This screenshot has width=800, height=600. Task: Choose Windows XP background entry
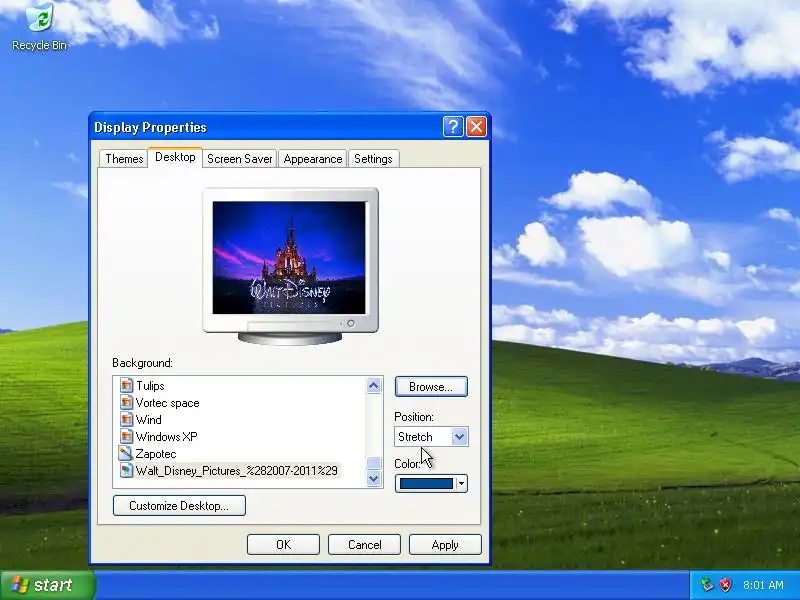[x=166, y=437]
